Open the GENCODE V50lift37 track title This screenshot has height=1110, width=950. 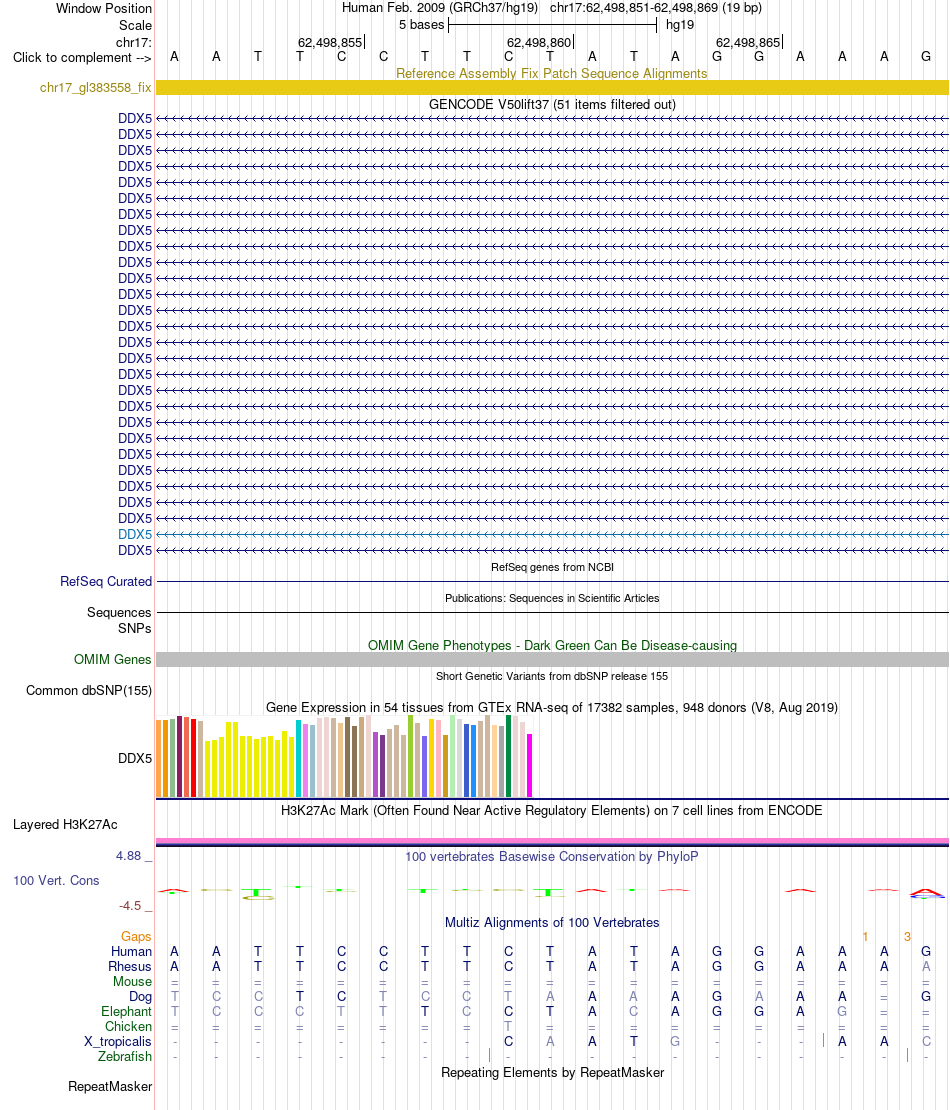[552, 104]
